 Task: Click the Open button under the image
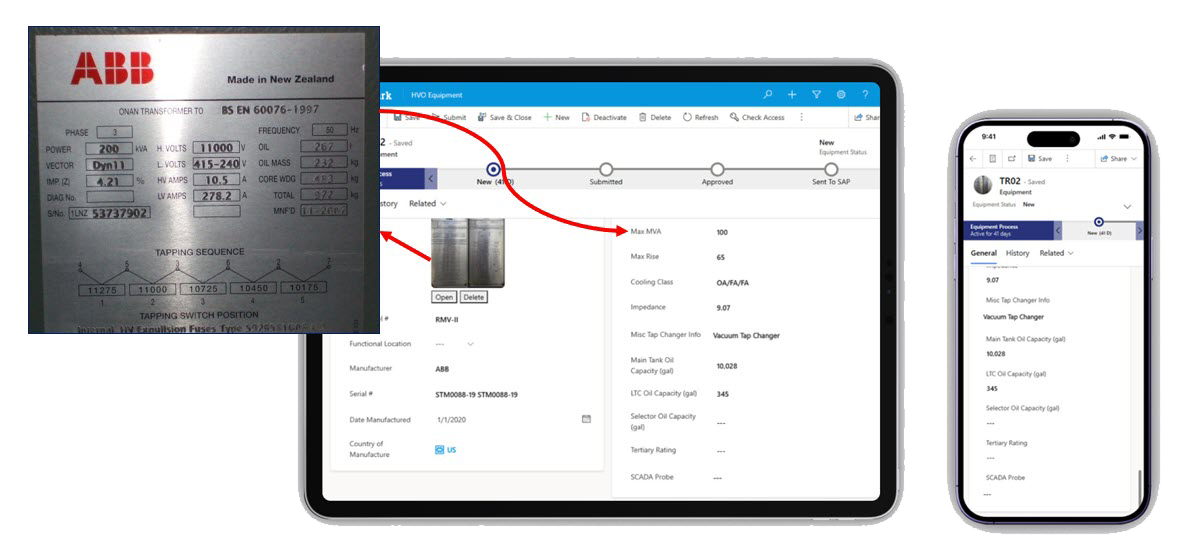pyautogui.click(x=444, y=297)
